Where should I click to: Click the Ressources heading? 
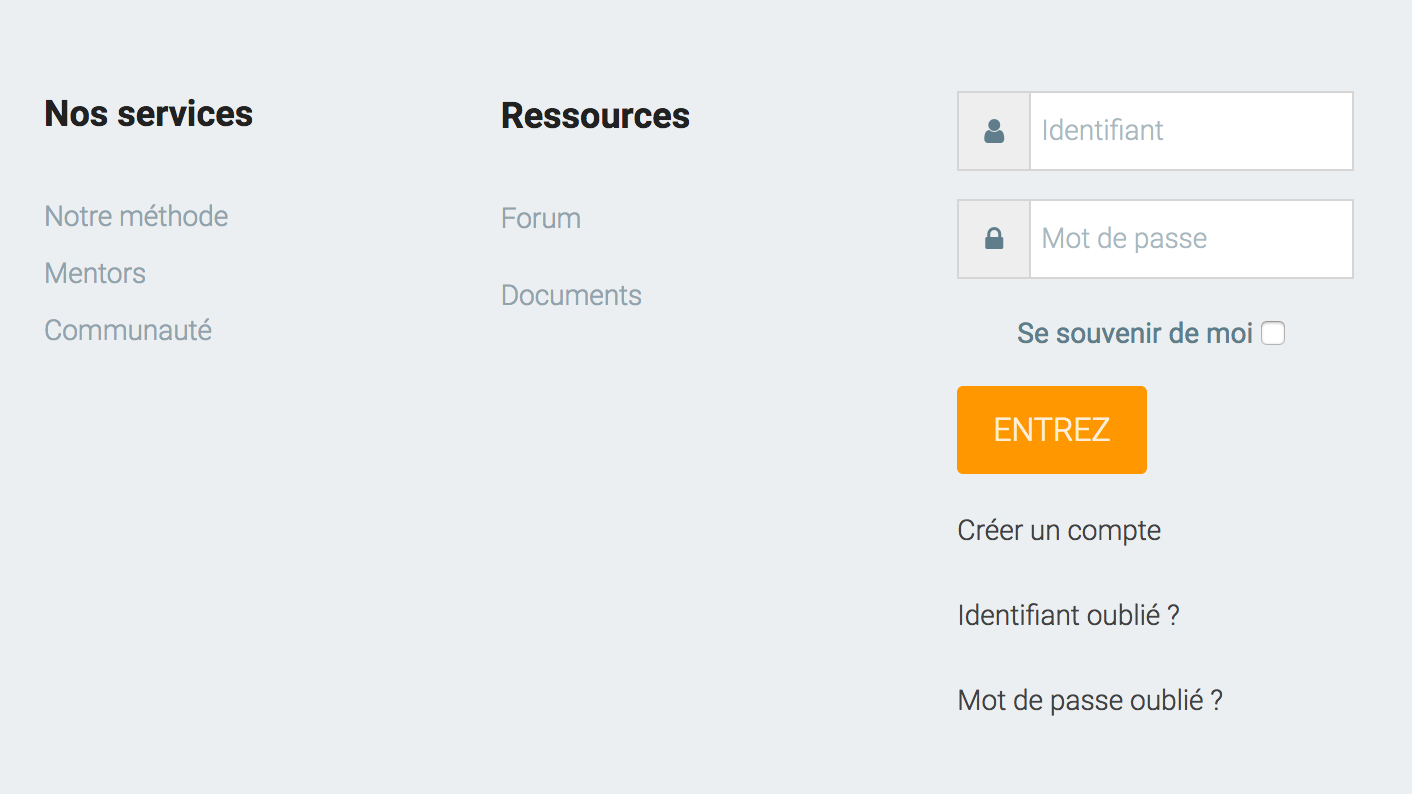pos(595,115)
